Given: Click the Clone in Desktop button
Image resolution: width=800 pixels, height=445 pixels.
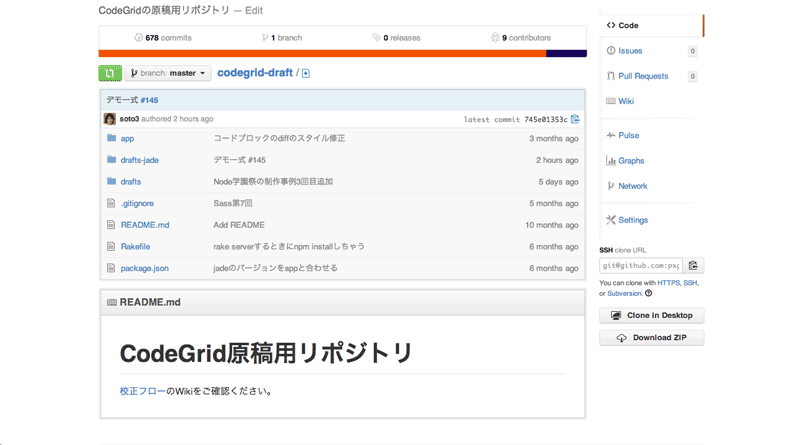Looking at the screenshot, I should (652, 315).
